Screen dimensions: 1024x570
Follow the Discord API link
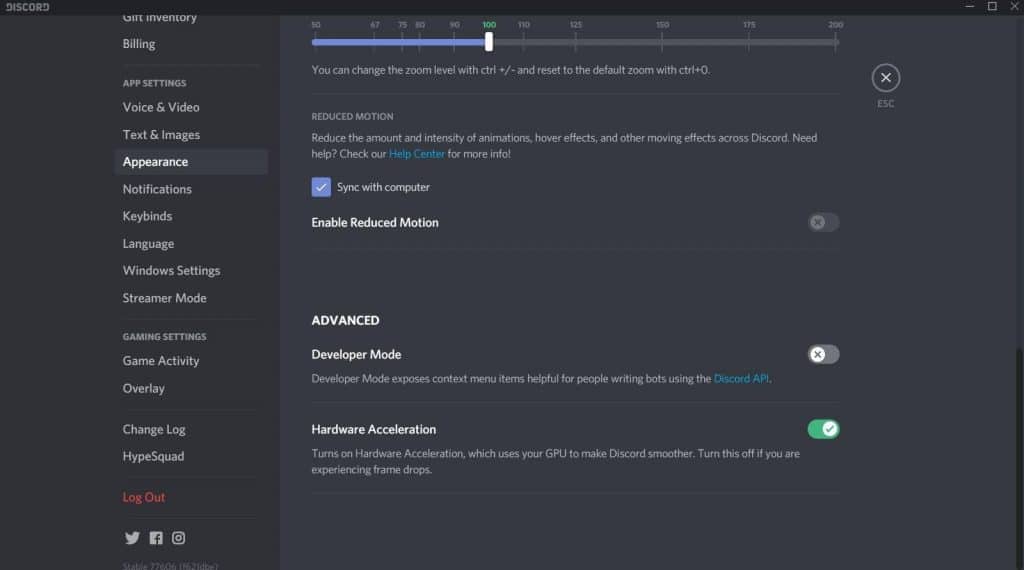pyautogui.click(x=741, y=379)
